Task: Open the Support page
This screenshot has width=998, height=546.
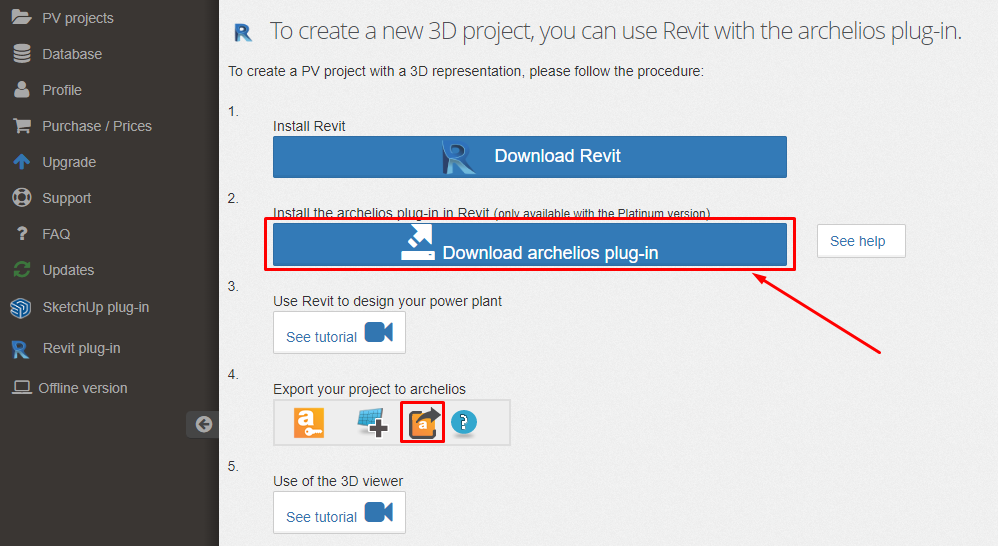Action: (67, 198)
